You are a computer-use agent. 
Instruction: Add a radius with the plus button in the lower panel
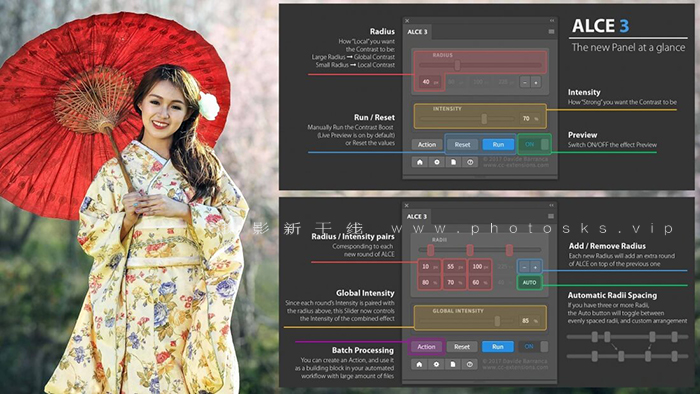click(x=535, y=267)
